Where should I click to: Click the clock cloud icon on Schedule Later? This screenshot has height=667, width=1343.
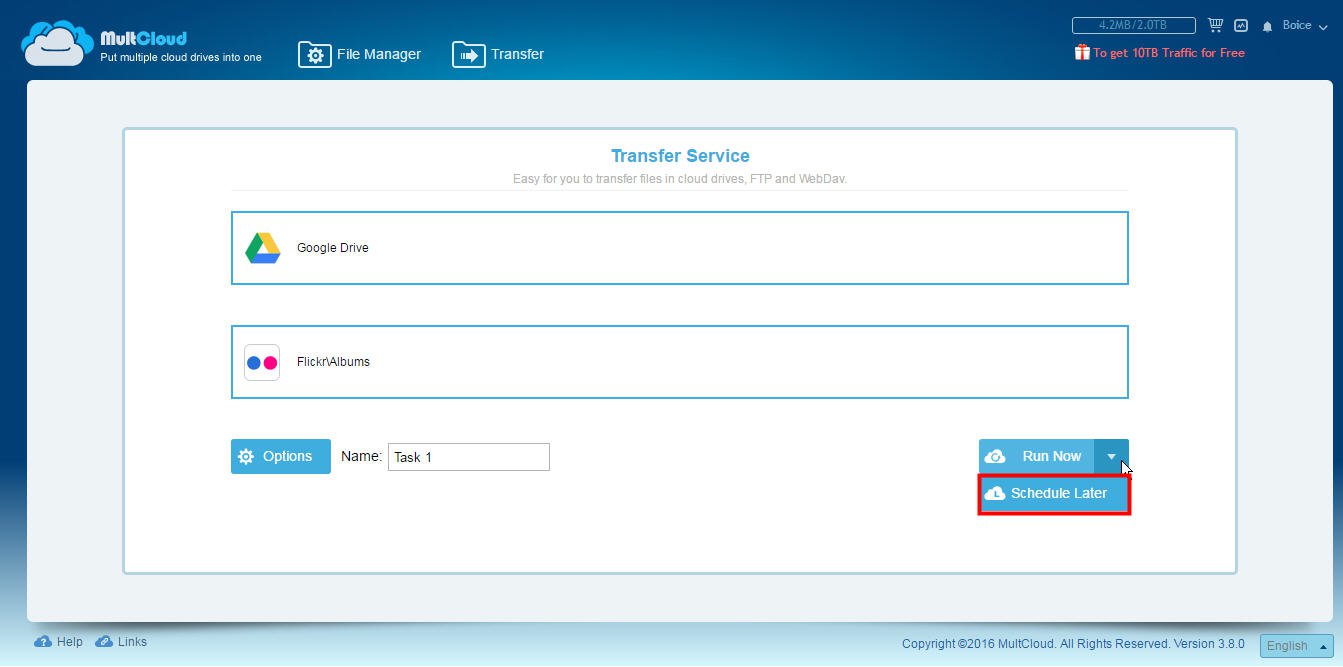(x=995, y=494)
